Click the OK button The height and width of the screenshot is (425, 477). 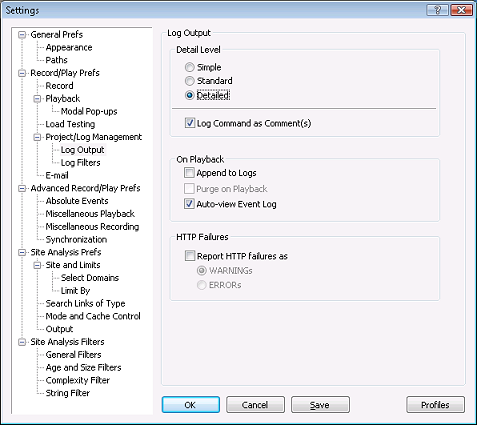(191, 405)
